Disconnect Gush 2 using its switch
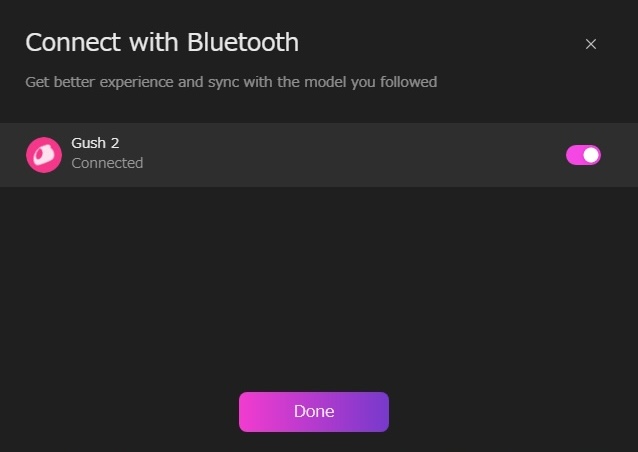Viewport: 638px width, 452px height. pyautogui.click(x=583, y=154)
